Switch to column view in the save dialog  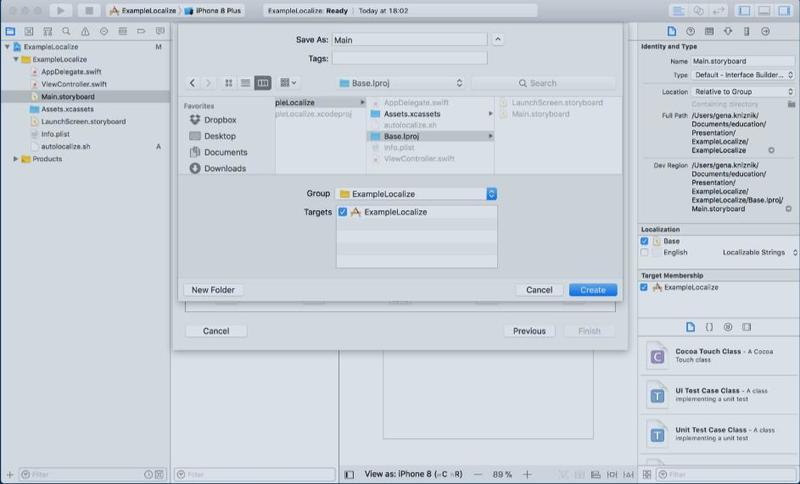coord(262,83)
